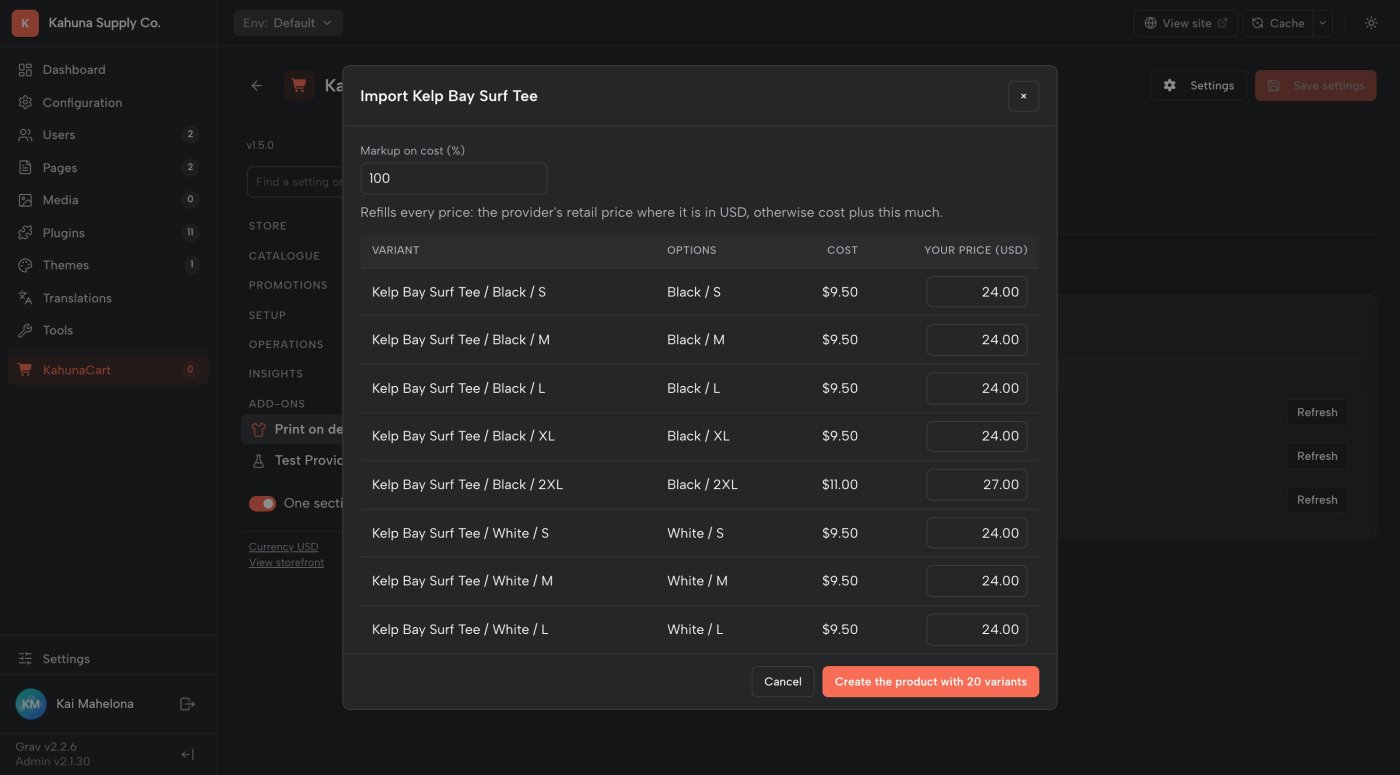Viewport: 1400px width, 775px height.
Task: Edit price for White / M variant
Action: coord(977,581)
